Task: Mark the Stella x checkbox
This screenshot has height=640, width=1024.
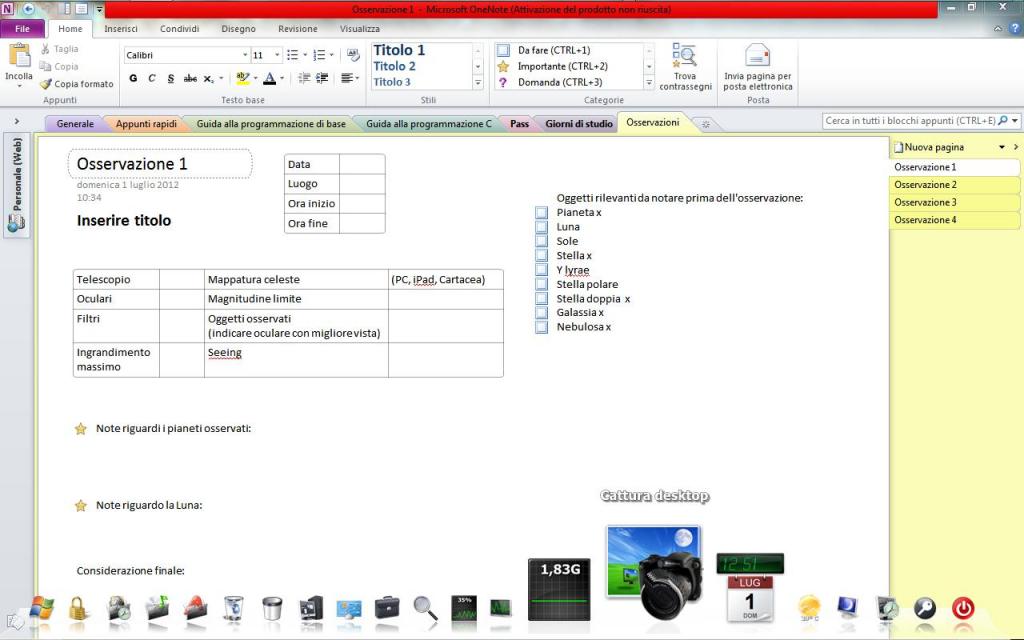Action: point(541,256)
